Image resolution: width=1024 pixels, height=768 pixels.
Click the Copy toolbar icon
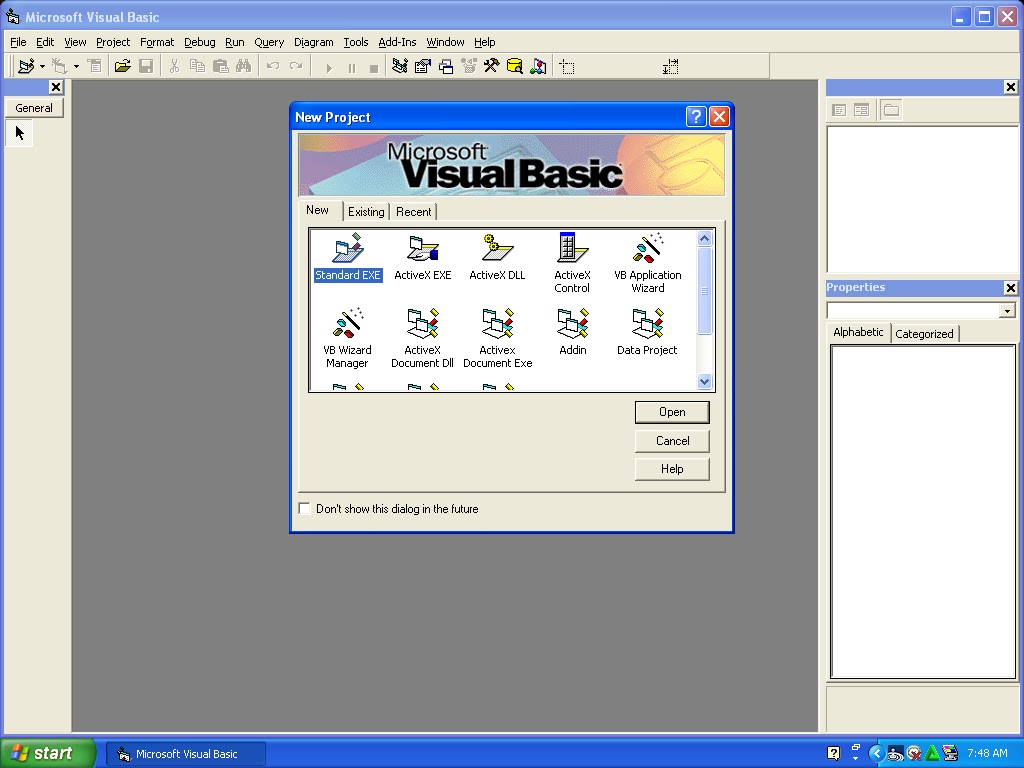(197, 66)
